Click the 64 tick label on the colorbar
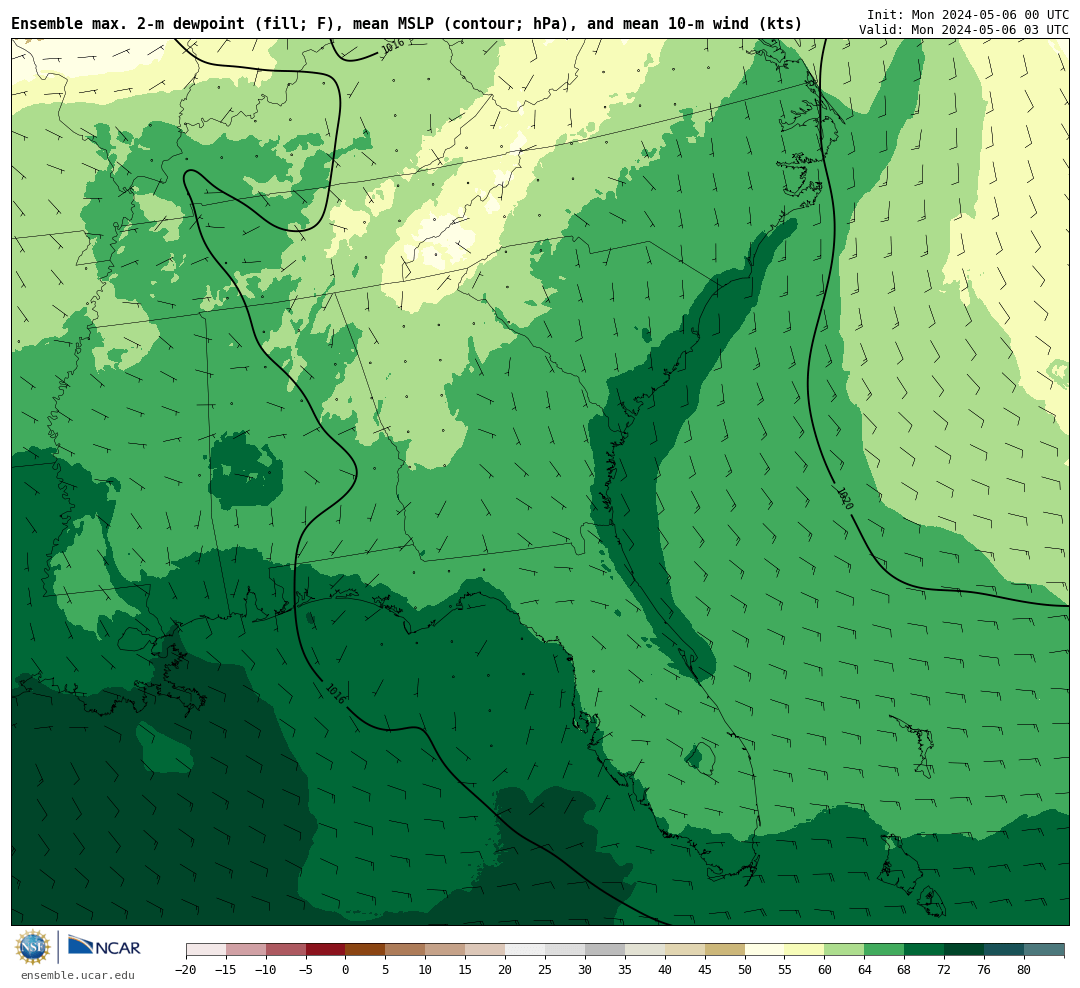Viewport: 1080px width, 988px height. pyautogui.click(x=864, y=970)
